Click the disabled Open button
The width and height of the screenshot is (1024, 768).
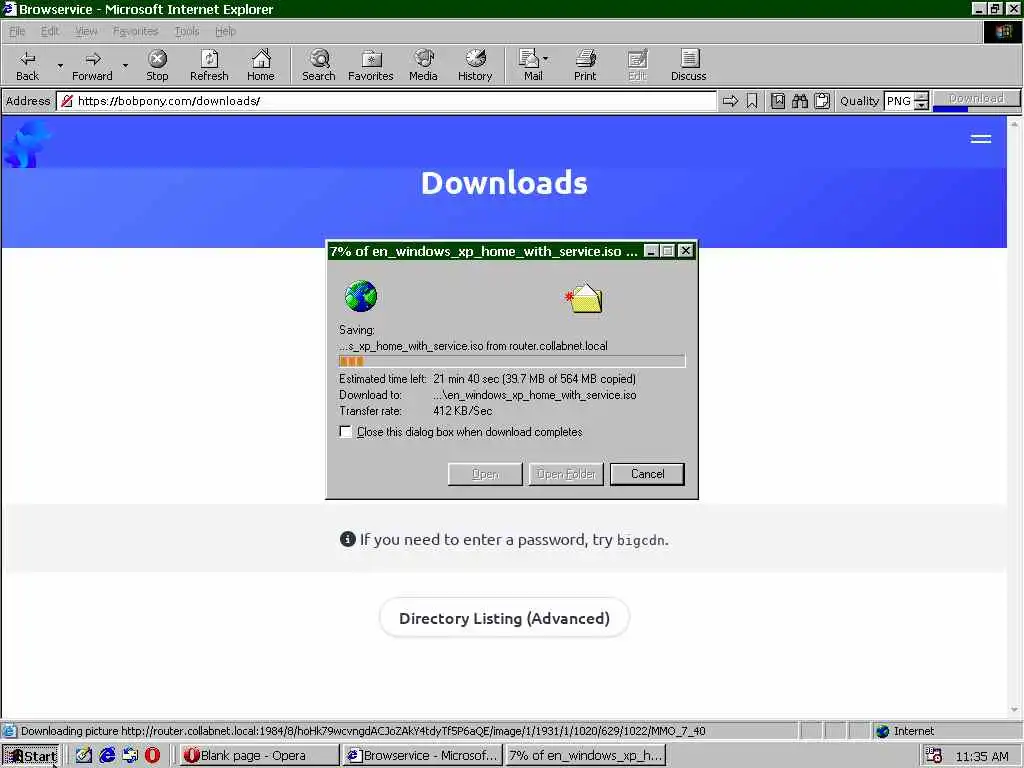pos(485,474)
